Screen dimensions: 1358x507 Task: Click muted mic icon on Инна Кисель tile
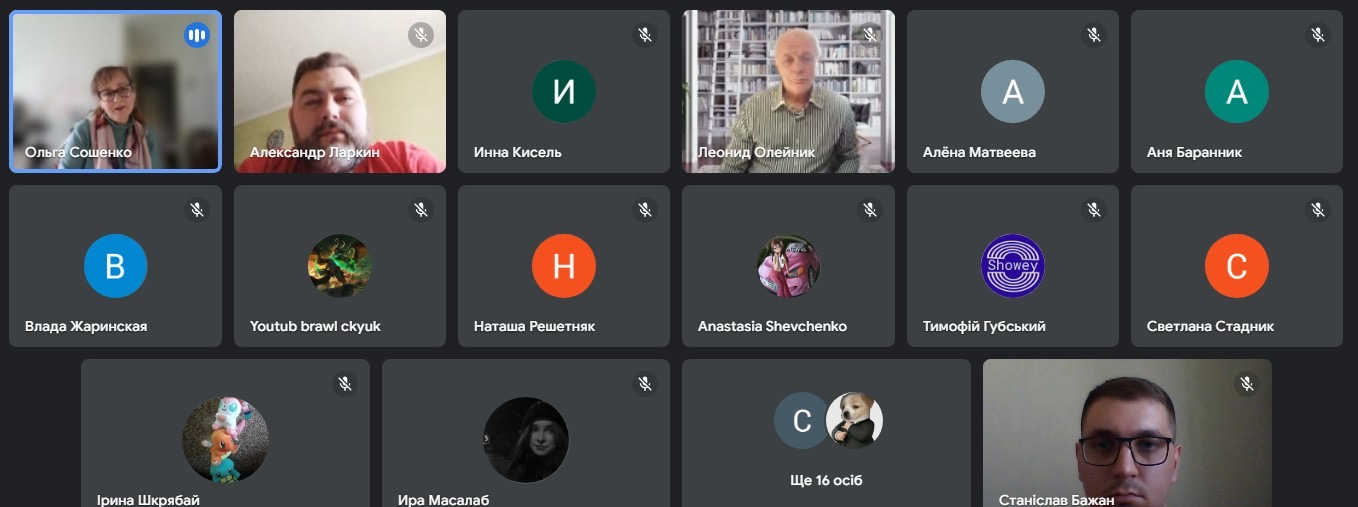(645, 35)
